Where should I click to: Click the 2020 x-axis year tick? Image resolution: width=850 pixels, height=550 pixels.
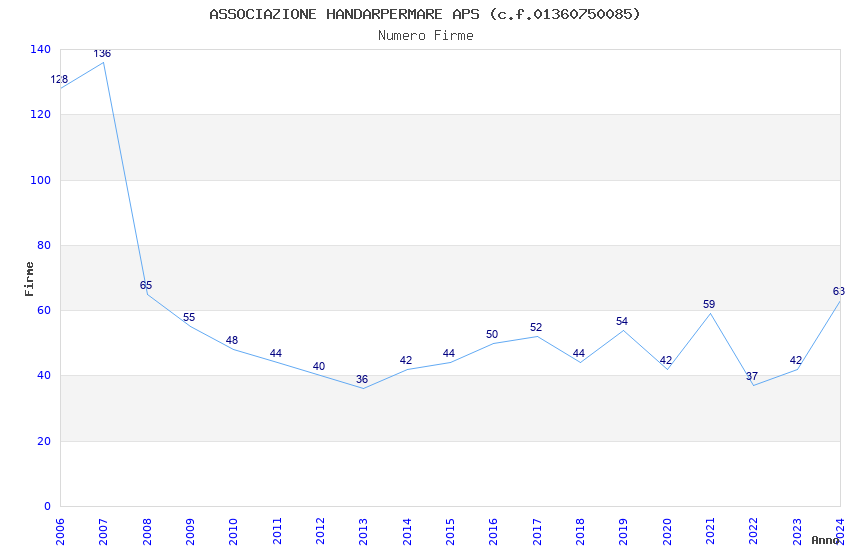pyautogui.click(x=667, y=532)
